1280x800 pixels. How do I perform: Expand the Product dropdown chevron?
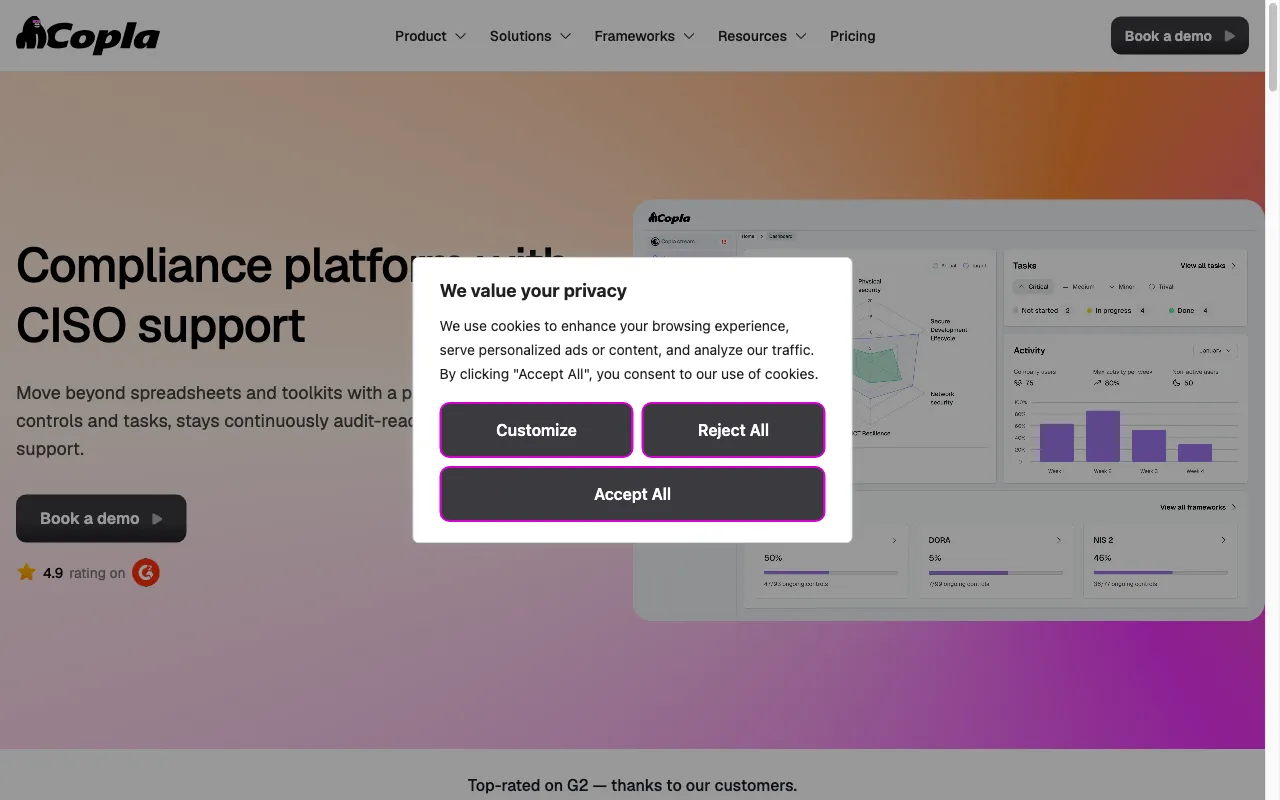[x=460, y=36]
